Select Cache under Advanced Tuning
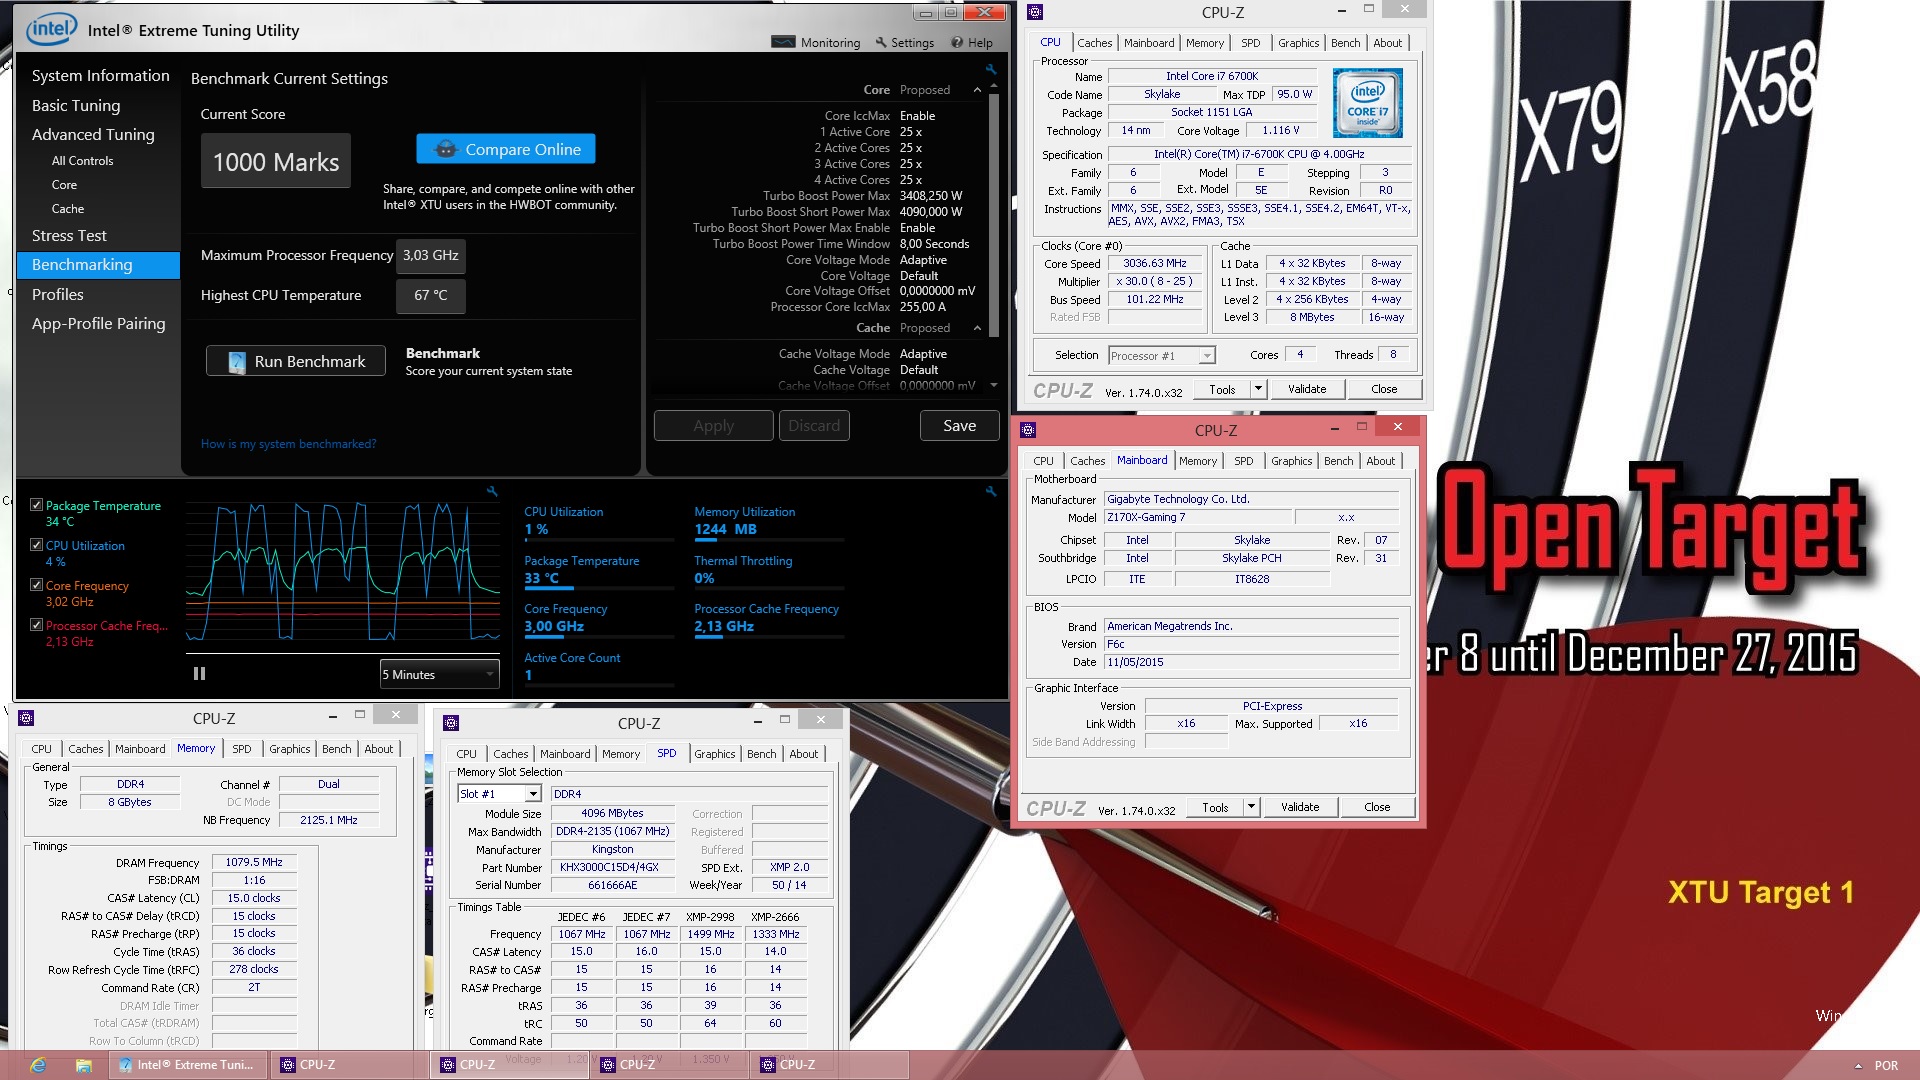 [68, 208]
